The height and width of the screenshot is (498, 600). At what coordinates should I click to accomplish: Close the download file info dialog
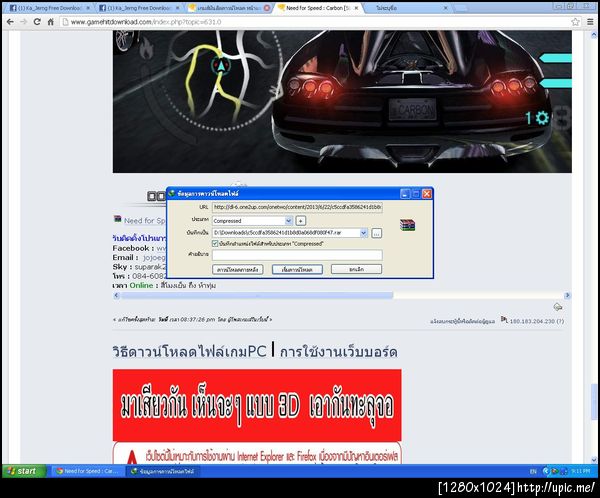pyautogui.click(x=427, y=194)
